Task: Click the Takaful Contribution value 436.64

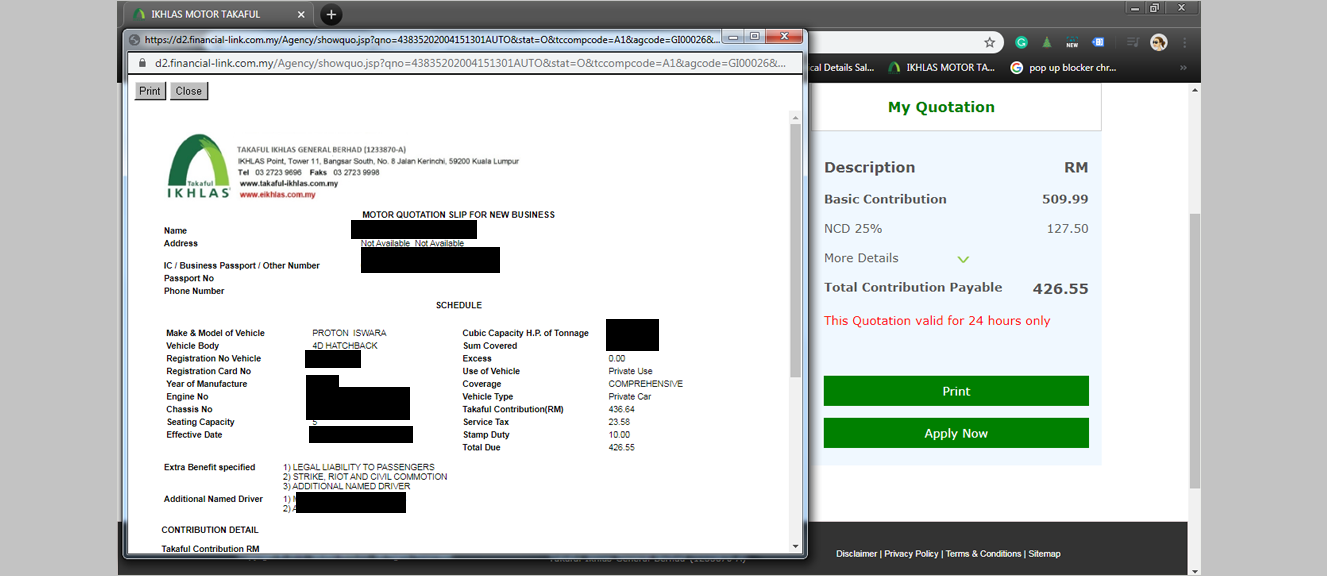Action: (621, 409)
